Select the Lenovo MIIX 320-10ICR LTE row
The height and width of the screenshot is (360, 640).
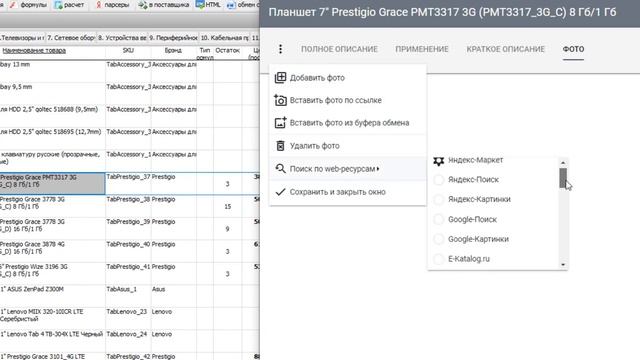[52, 318]
